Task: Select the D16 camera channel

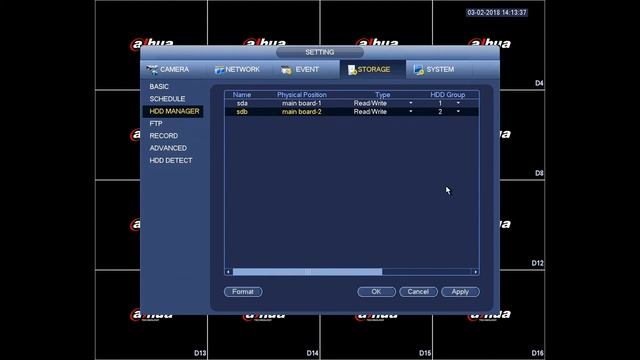Action: [537, 353]
